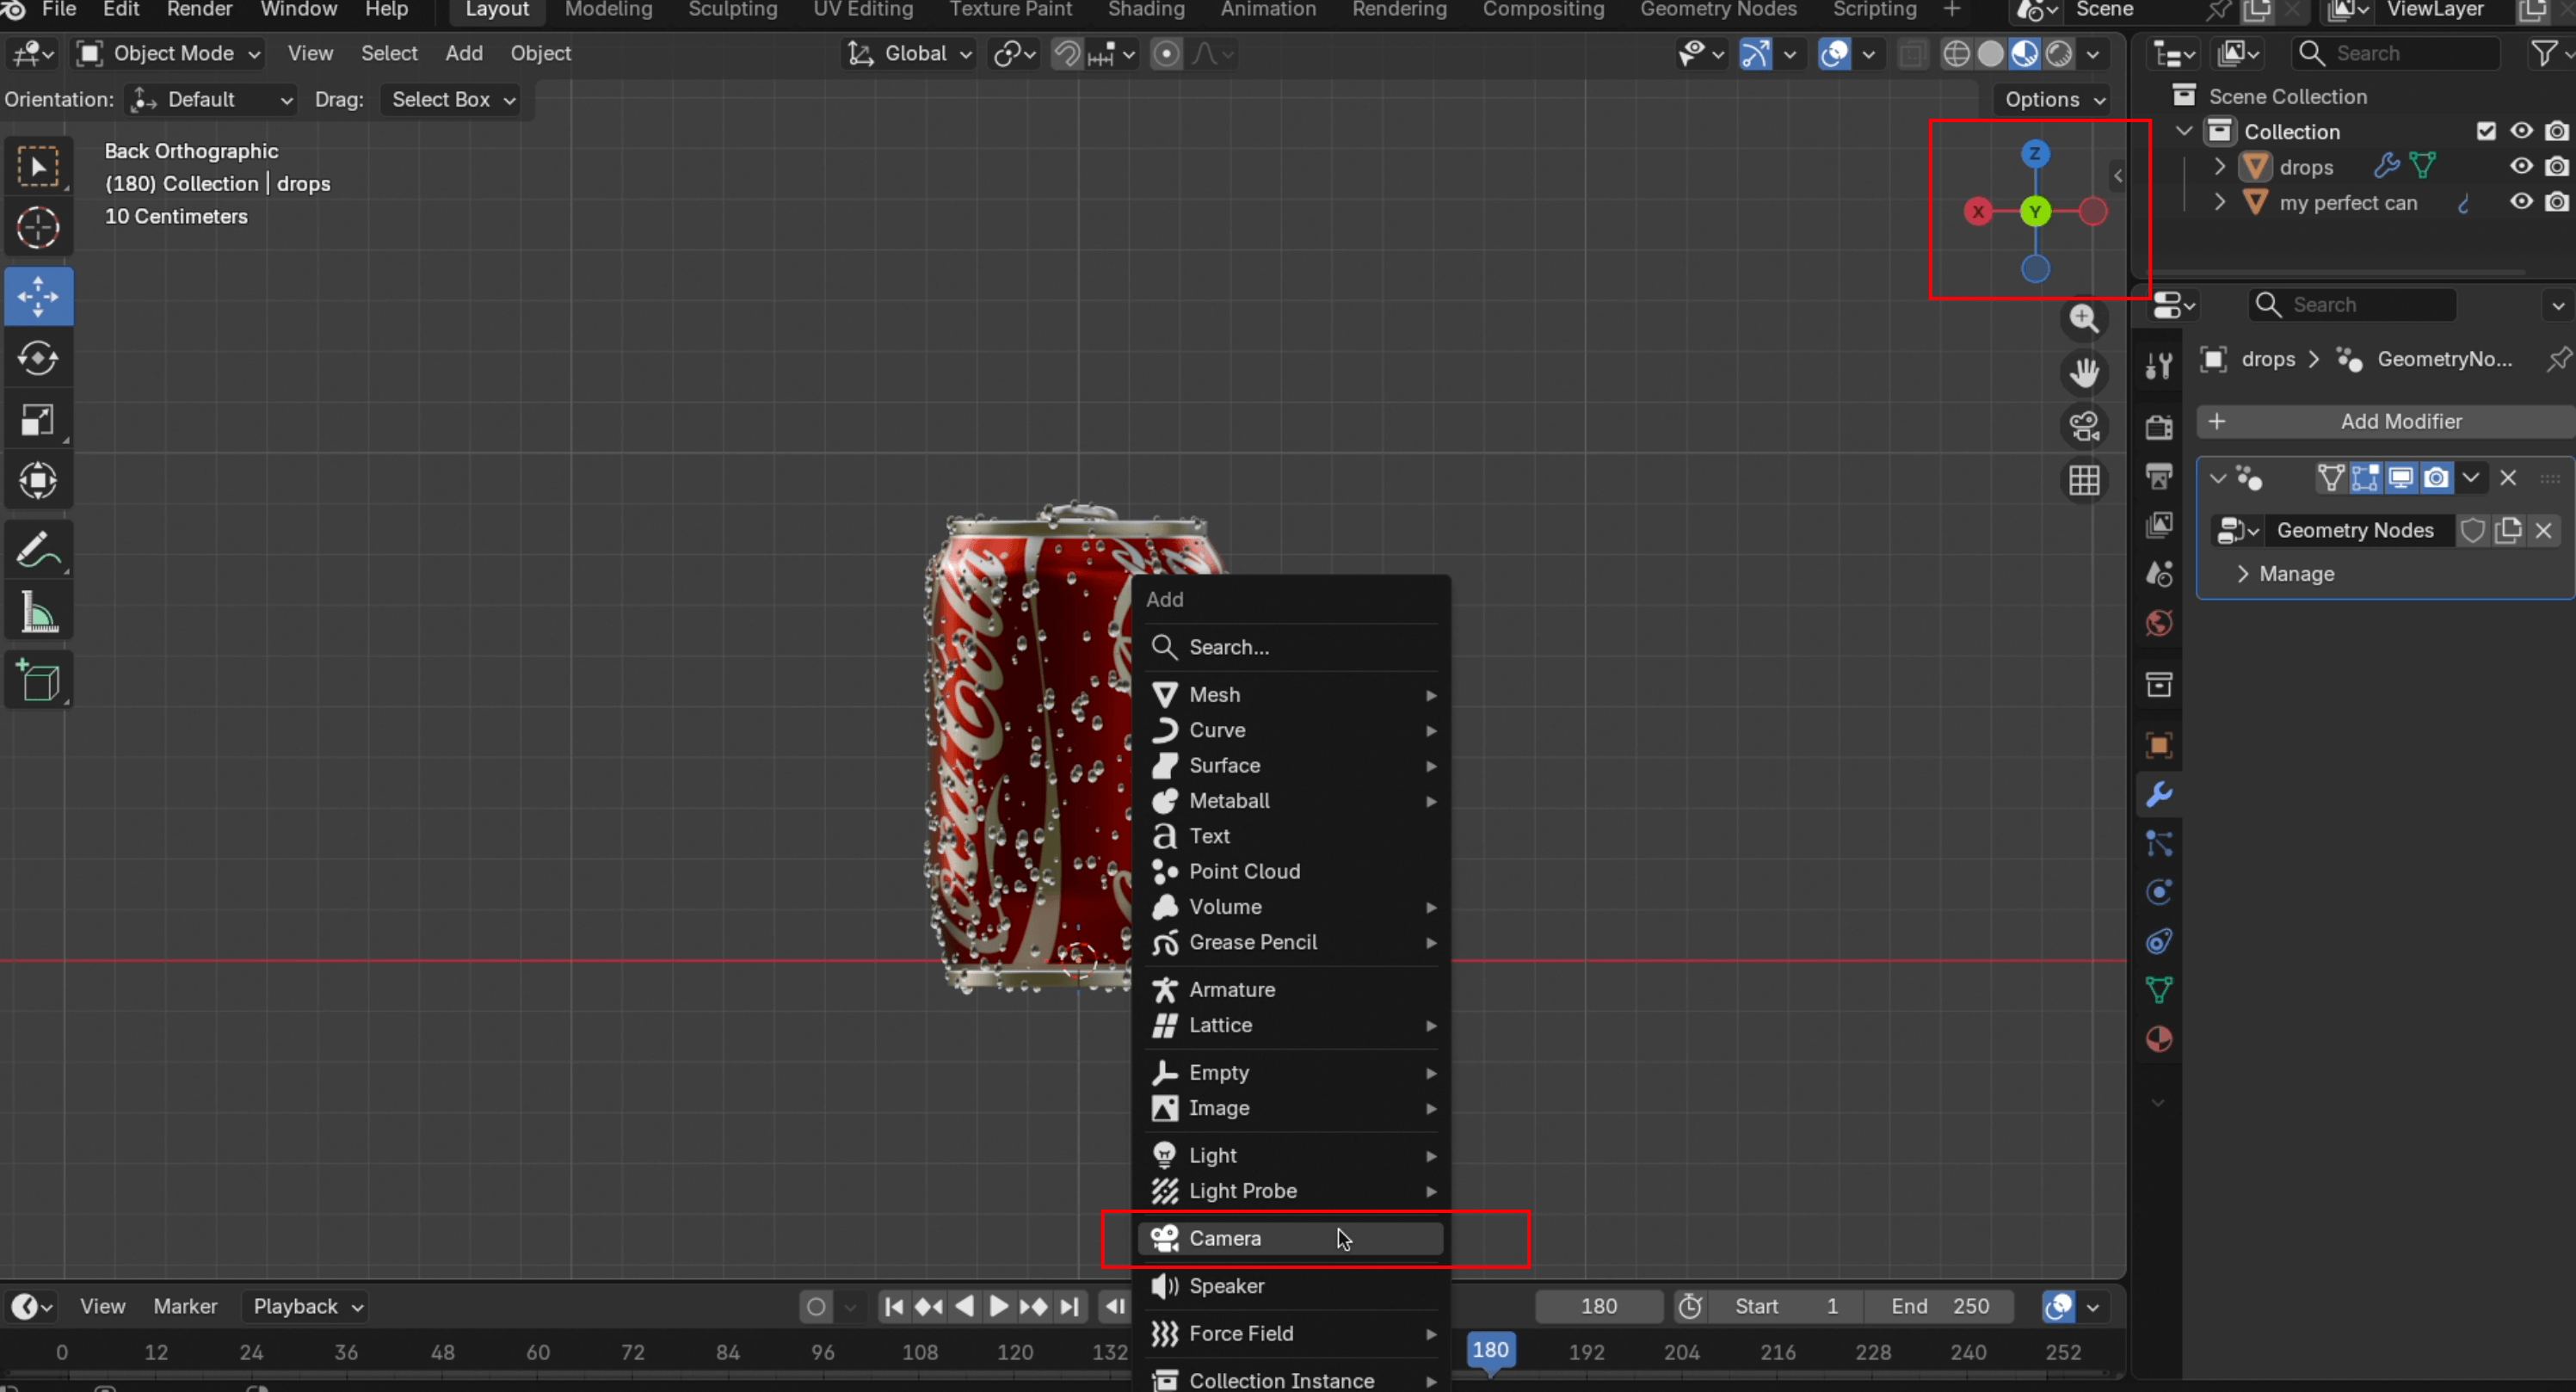Click the End frame 250 field
2576x1392 pixels.
[1940, 1306]
